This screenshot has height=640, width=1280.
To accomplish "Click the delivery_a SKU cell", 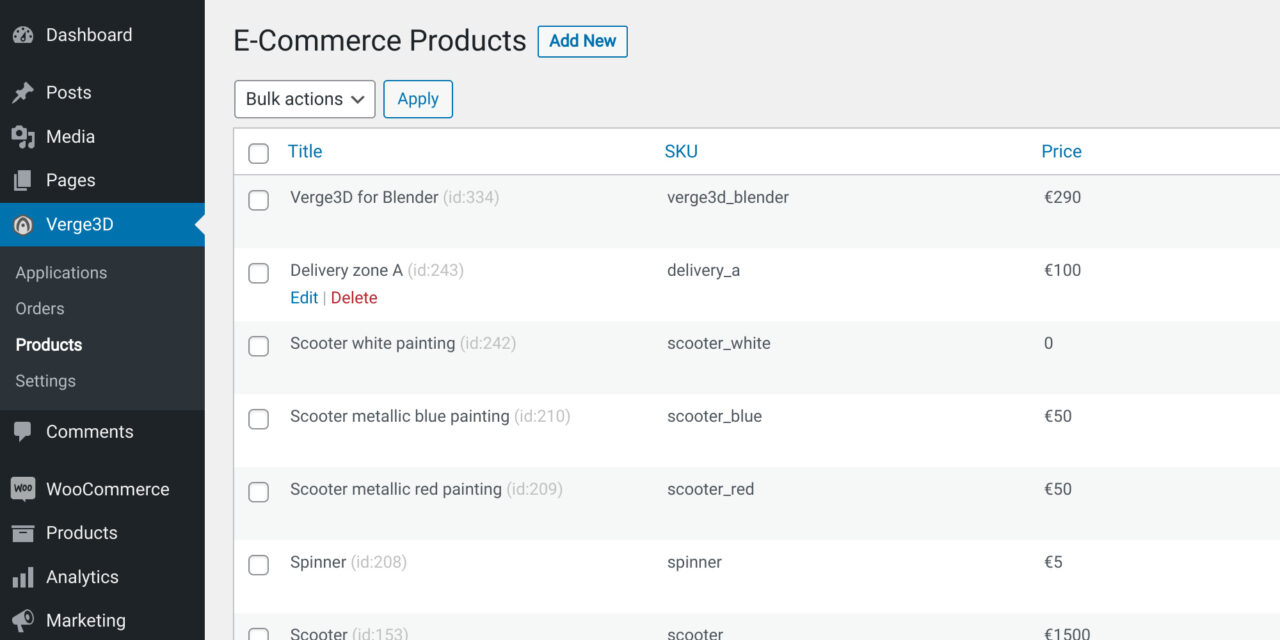I will [x=703, y=271].
